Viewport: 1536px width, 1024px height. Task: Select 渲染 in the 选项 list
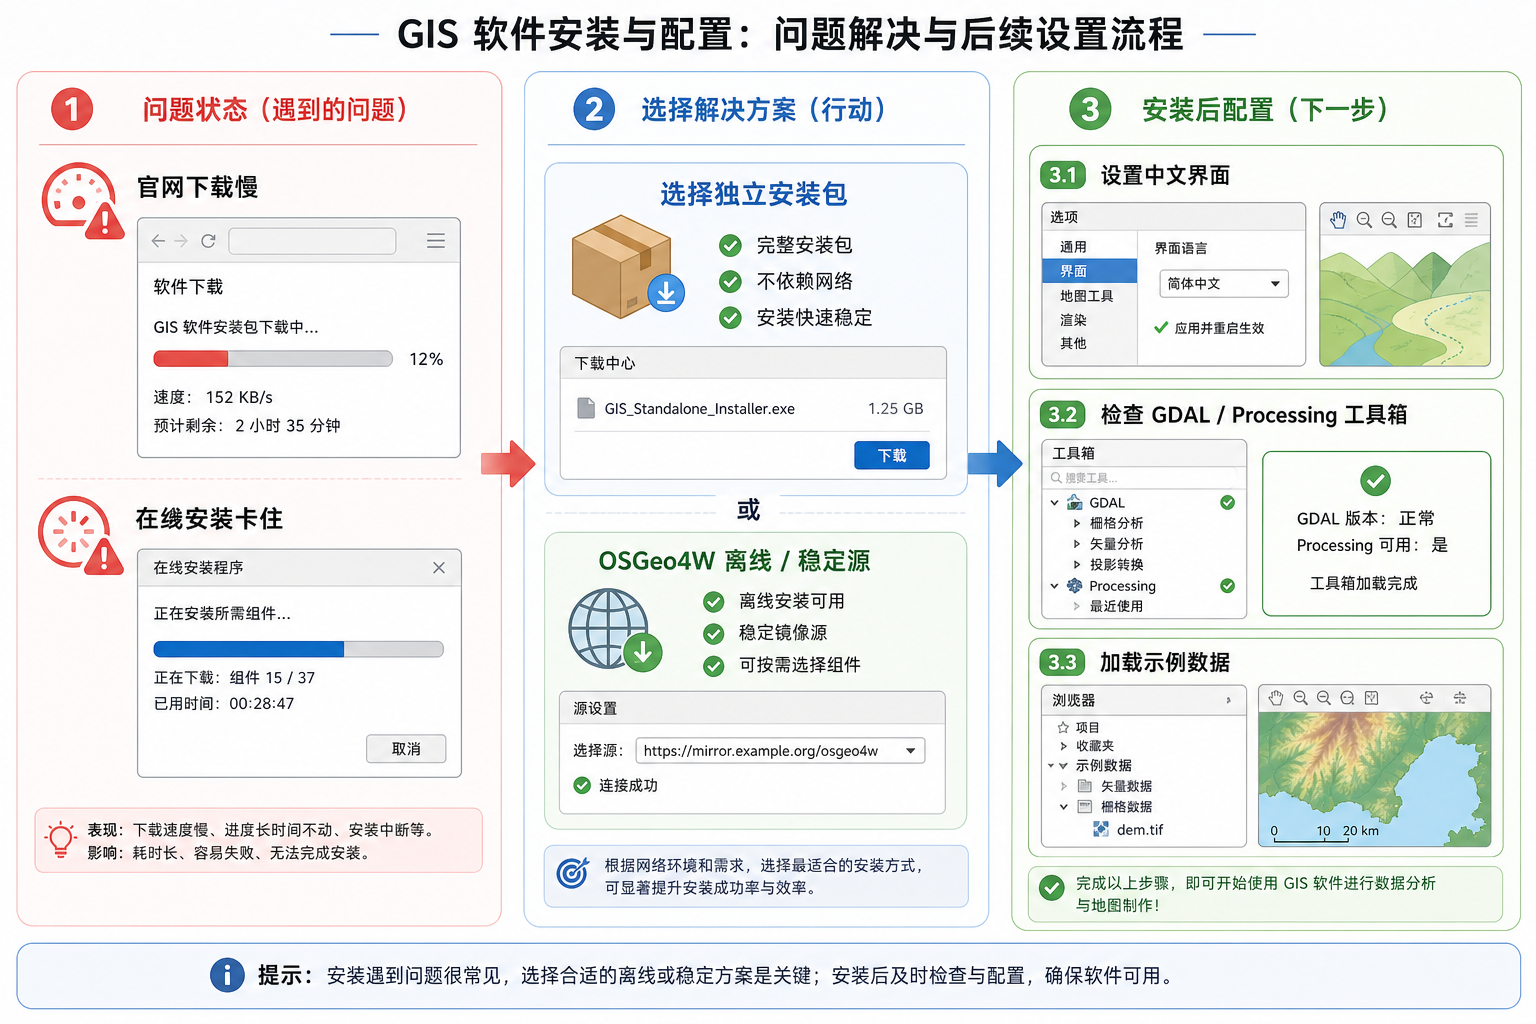coord(1090,320)
